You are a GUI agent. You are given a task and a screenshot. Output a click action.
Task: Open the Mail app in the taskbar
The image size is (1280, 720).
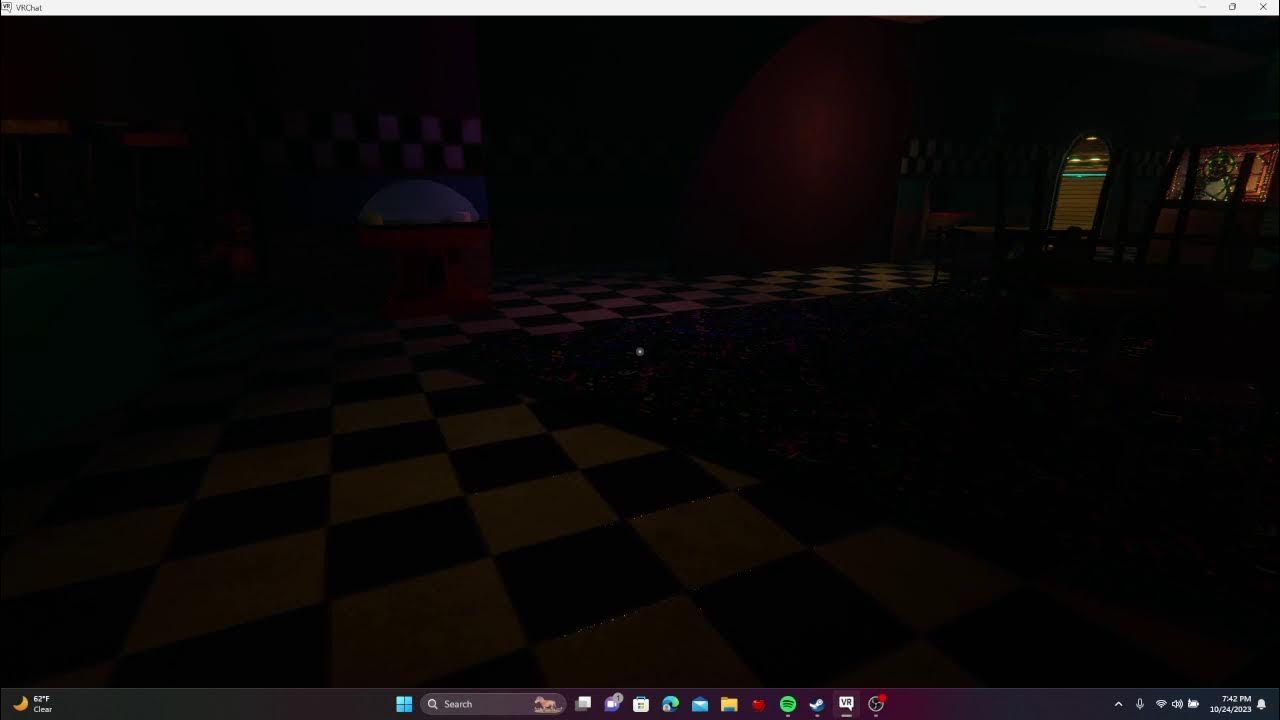click(700, 704)
